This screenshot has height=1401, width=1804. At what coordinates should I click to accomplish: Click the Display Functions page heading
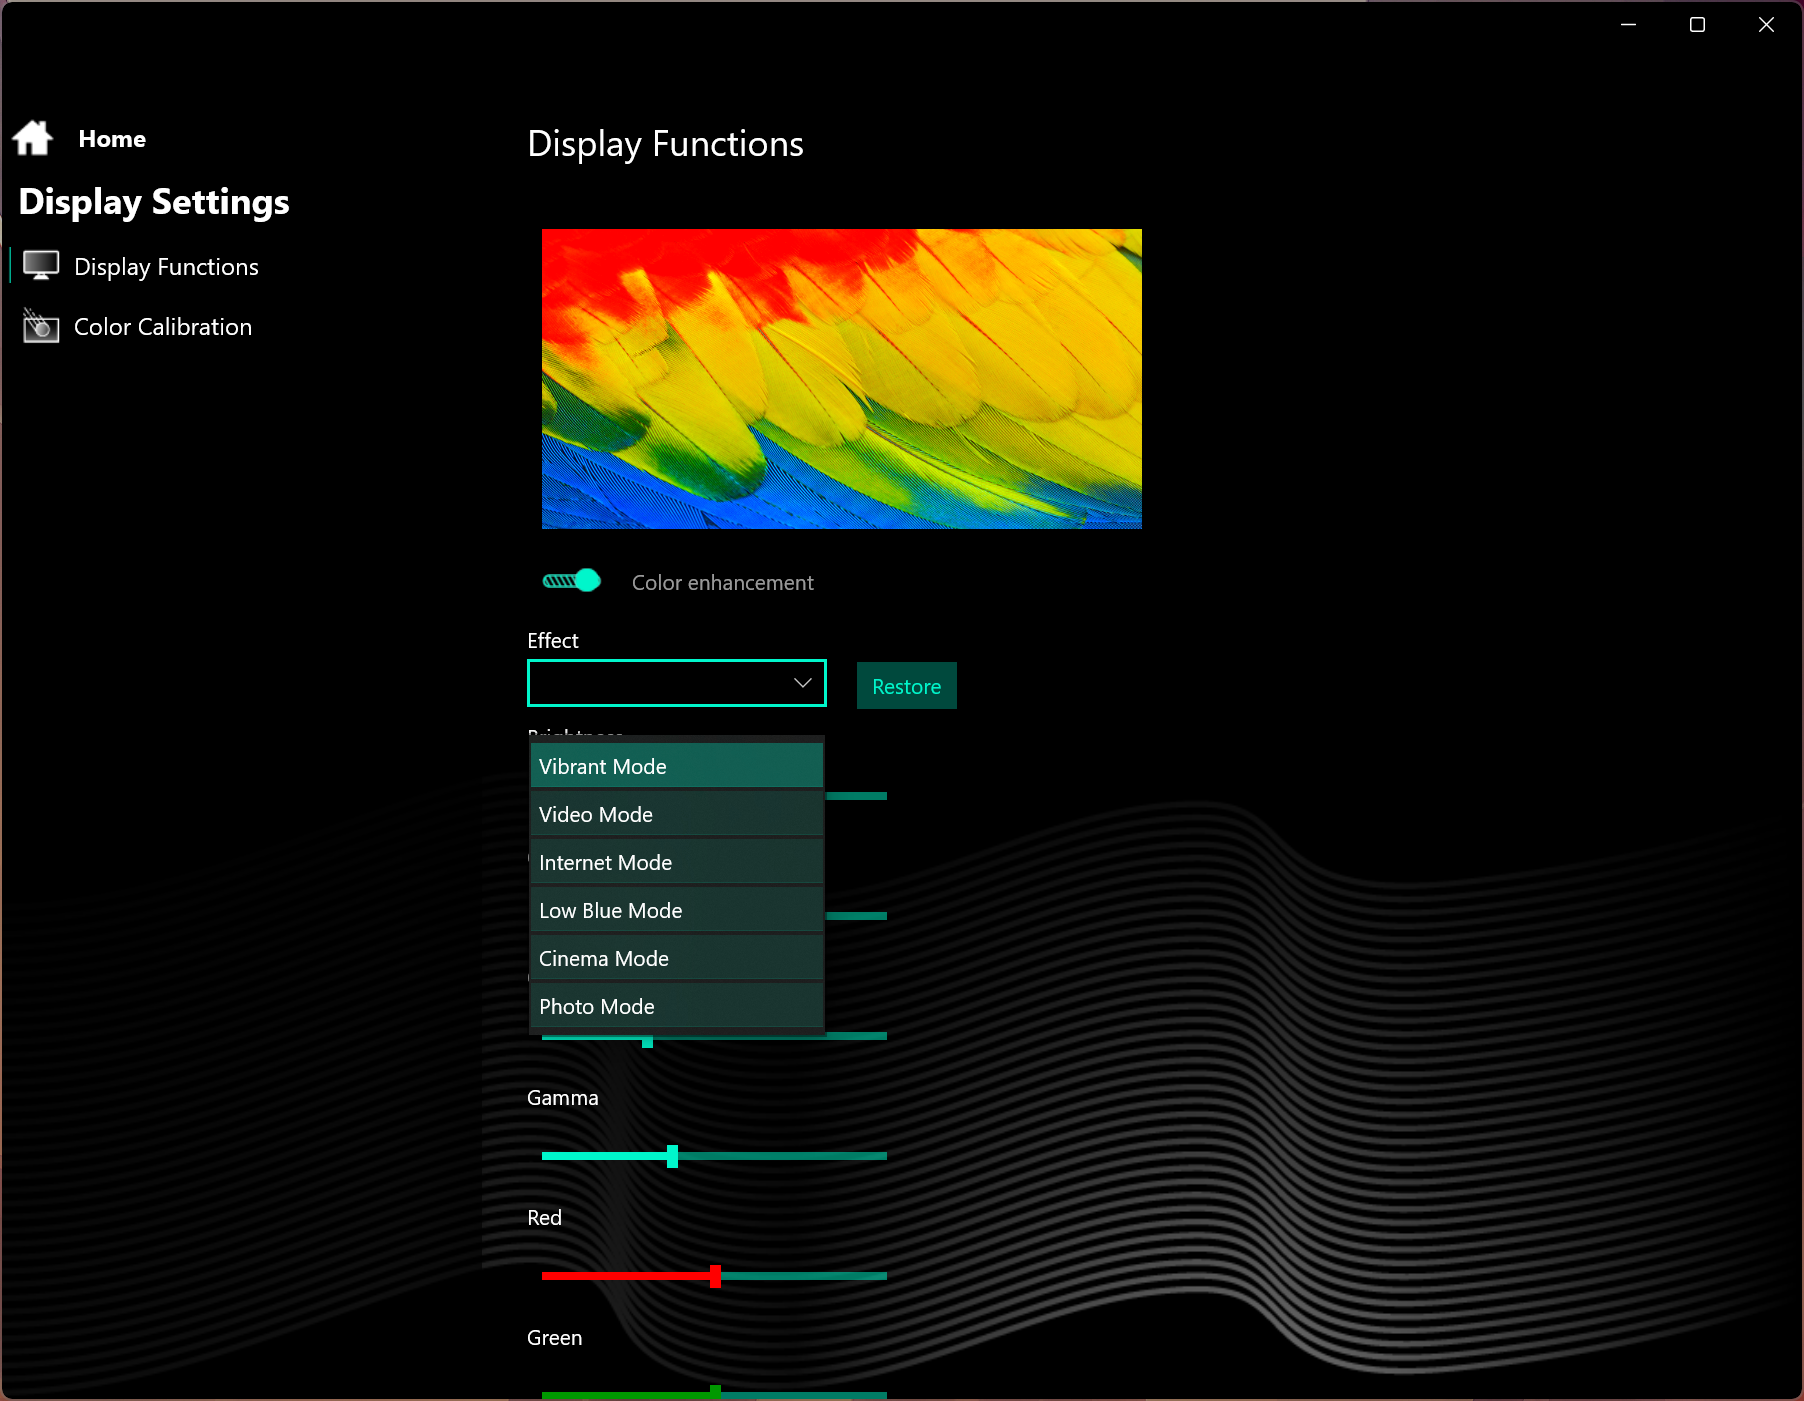click(666, 144)
